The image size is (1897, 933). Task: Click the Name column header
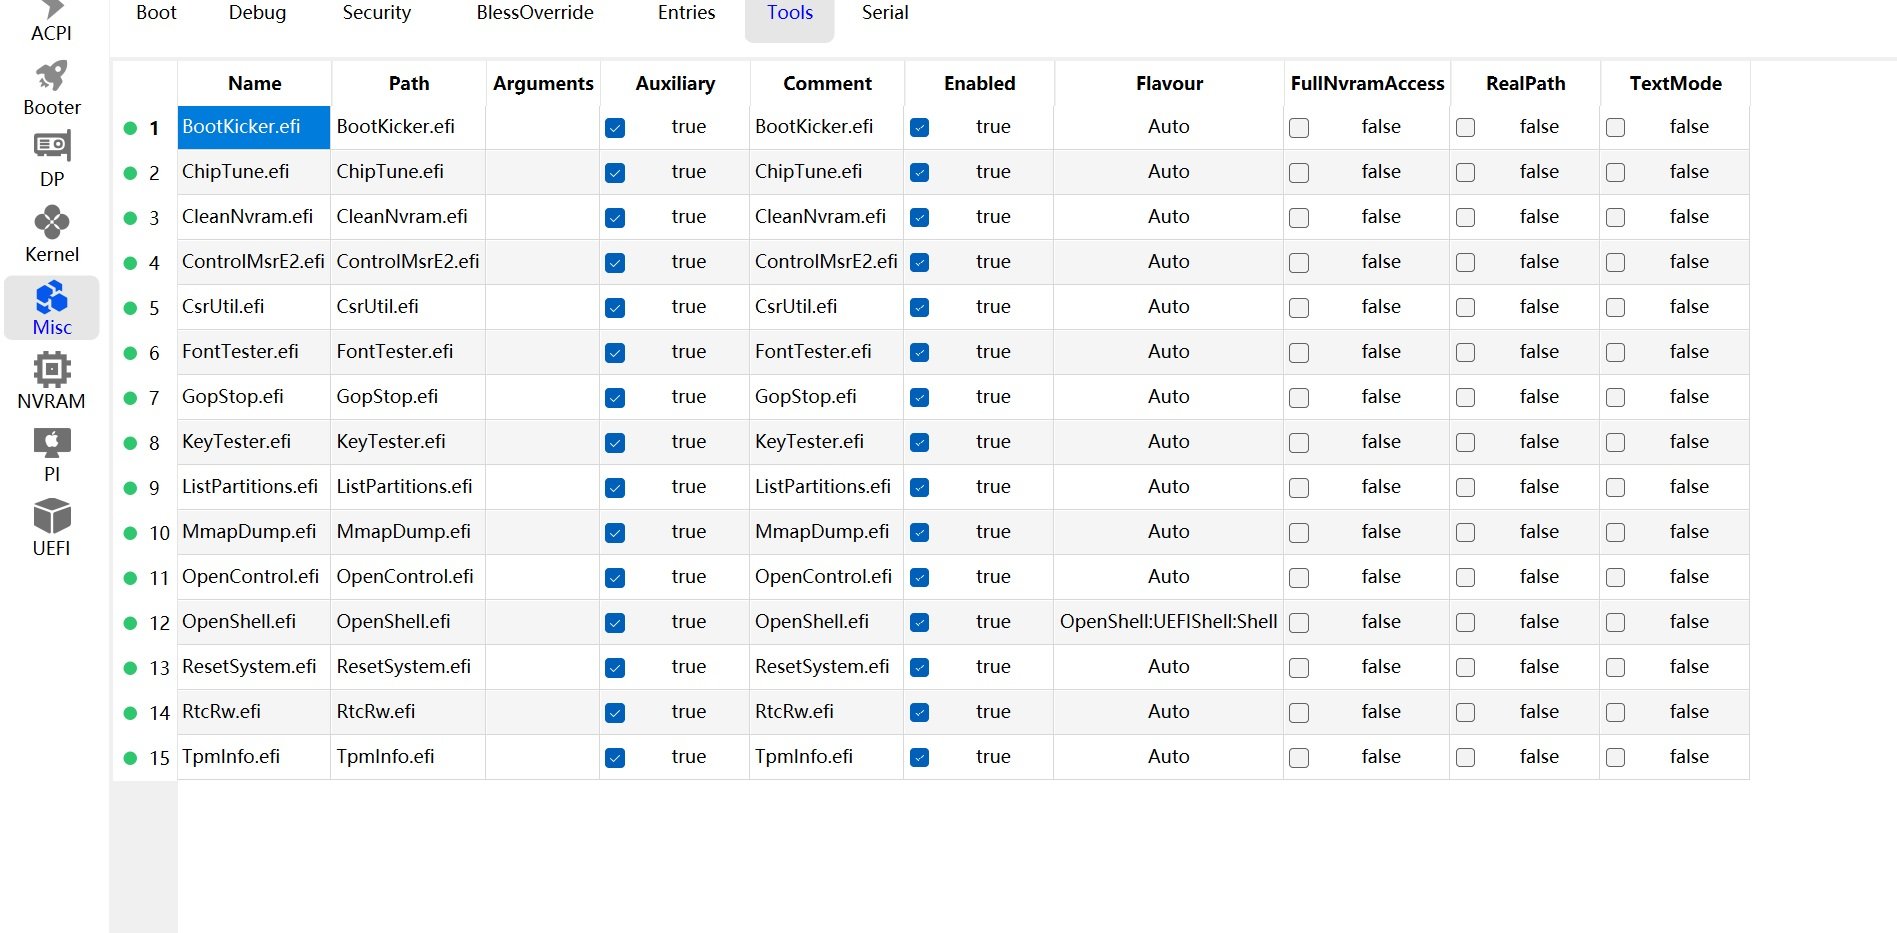254,84
